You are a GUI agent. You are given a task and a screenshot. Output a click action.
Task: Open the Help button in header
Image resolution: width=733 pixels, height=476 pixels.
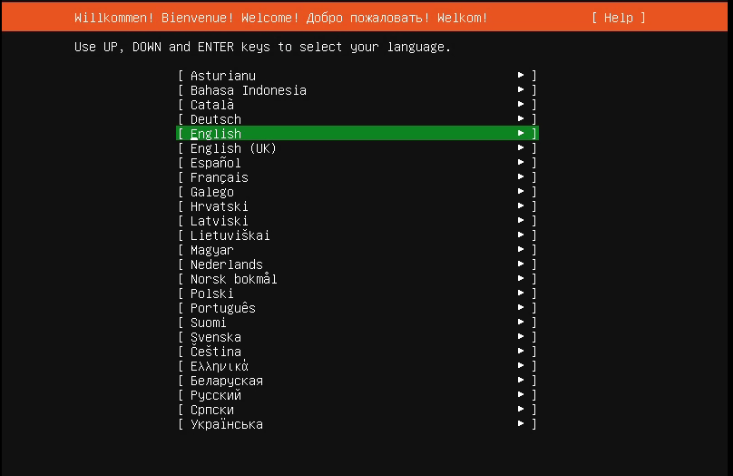pyautogui.click(x=618, y=18)
